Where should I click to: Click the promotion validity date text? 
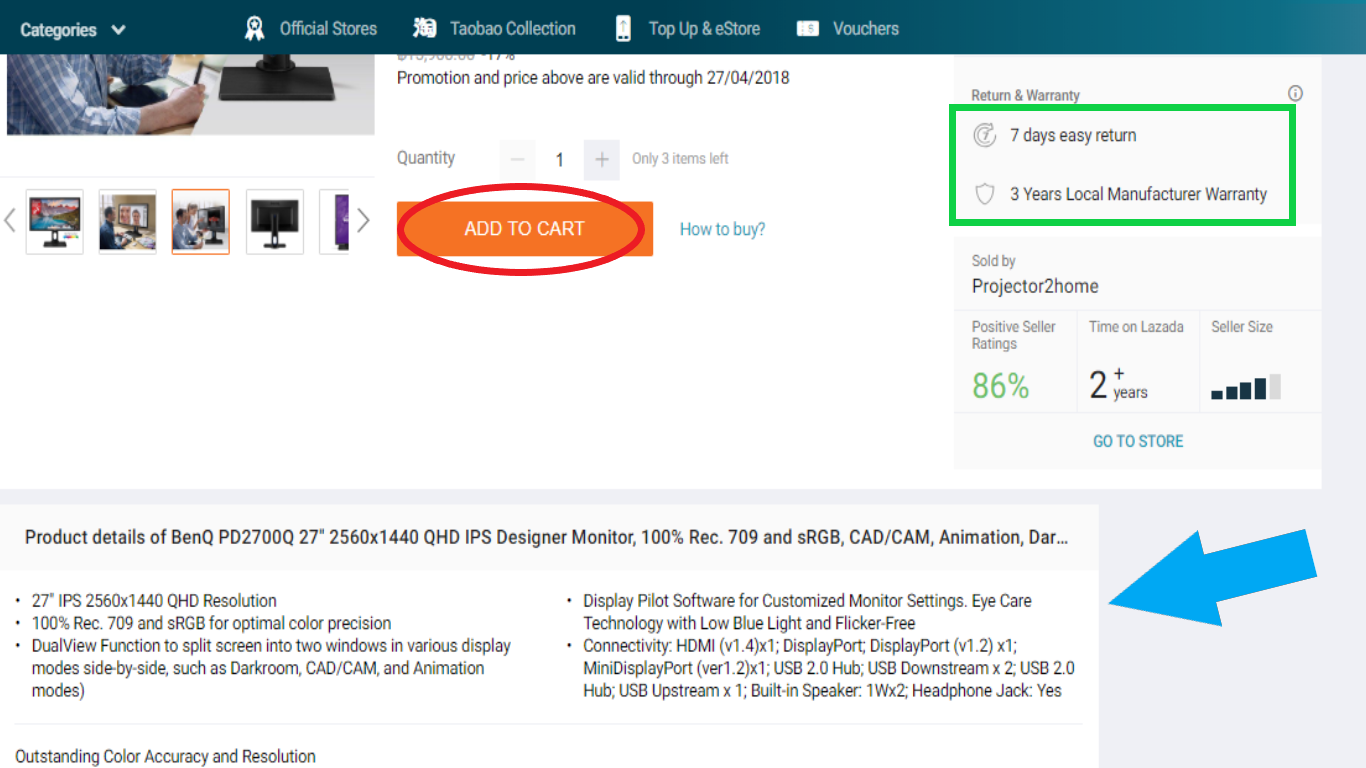tap(593, 77)
